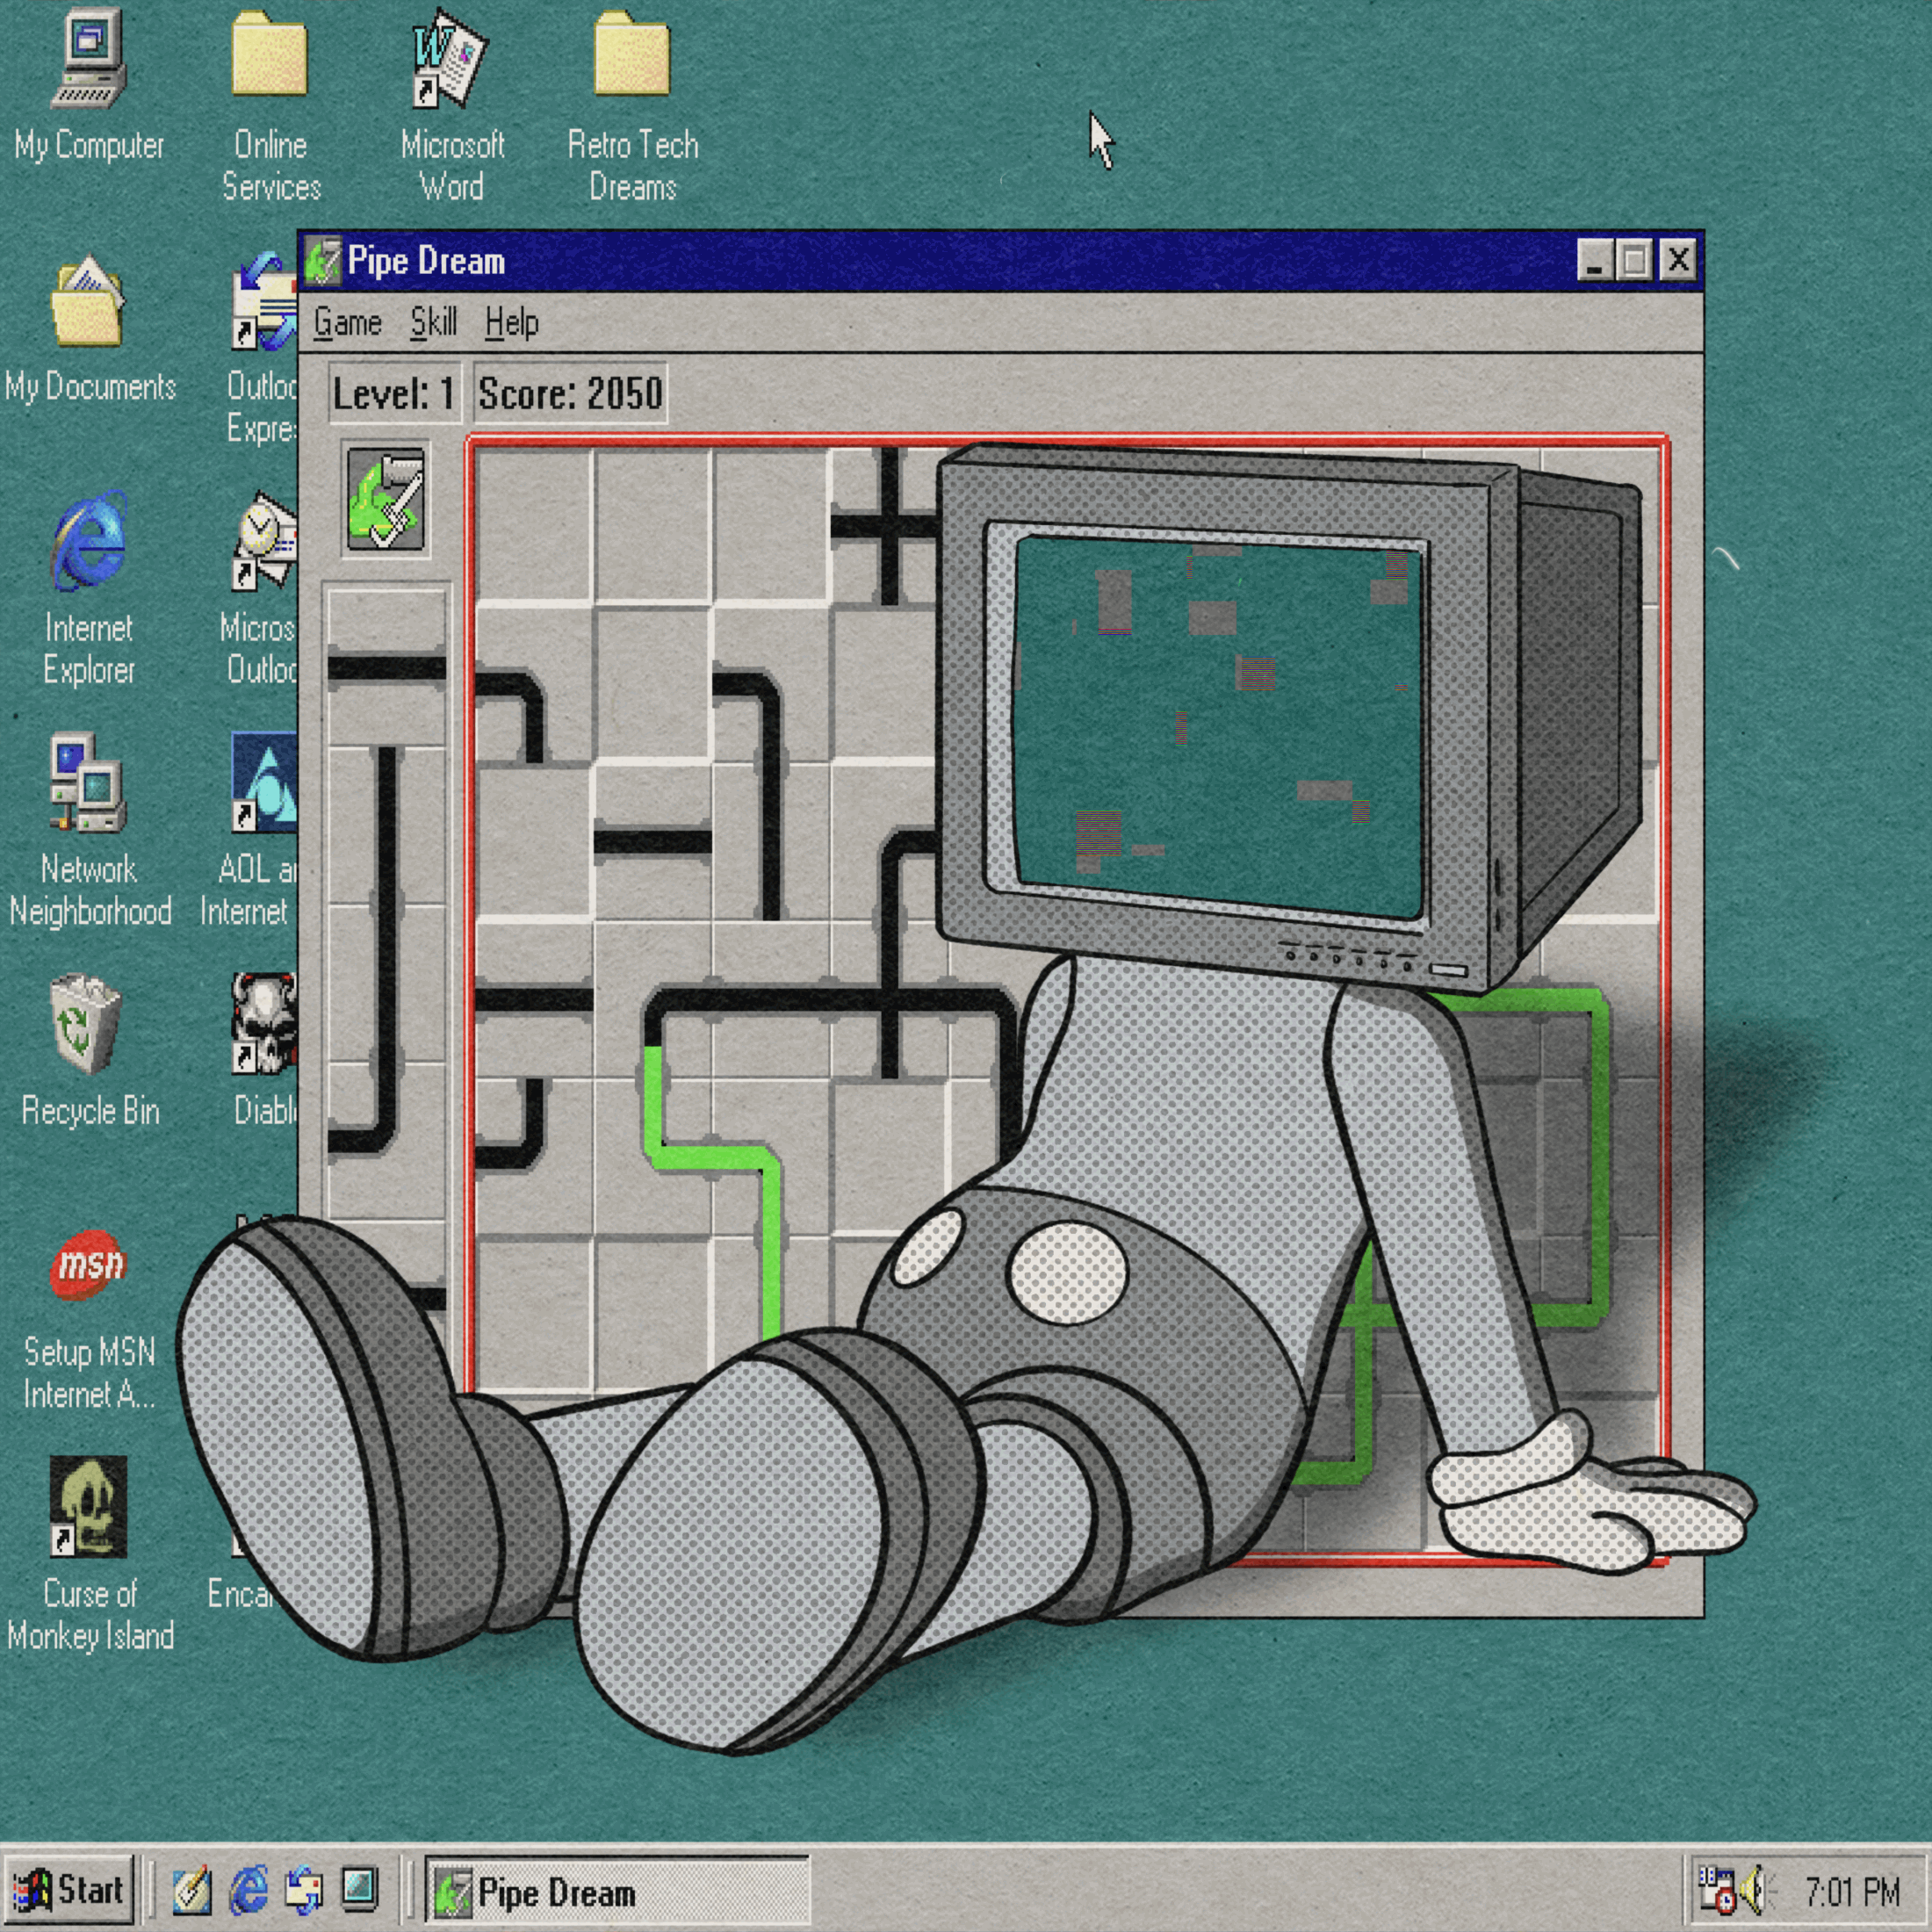This screenshot has height=1932, width=1932.
Task: Select the Outlook Express desktop shortcut
Action: [x=264, y=302]
